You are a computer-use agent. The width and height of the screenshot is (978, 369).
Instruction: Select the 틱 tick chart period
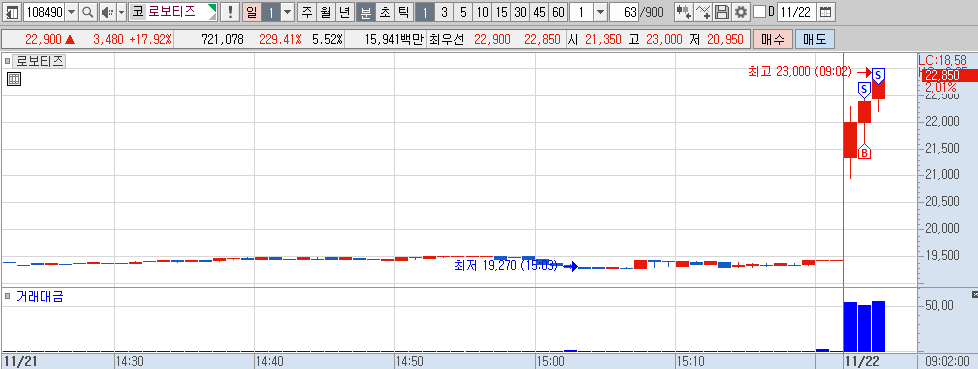click(x=404, y=12)
